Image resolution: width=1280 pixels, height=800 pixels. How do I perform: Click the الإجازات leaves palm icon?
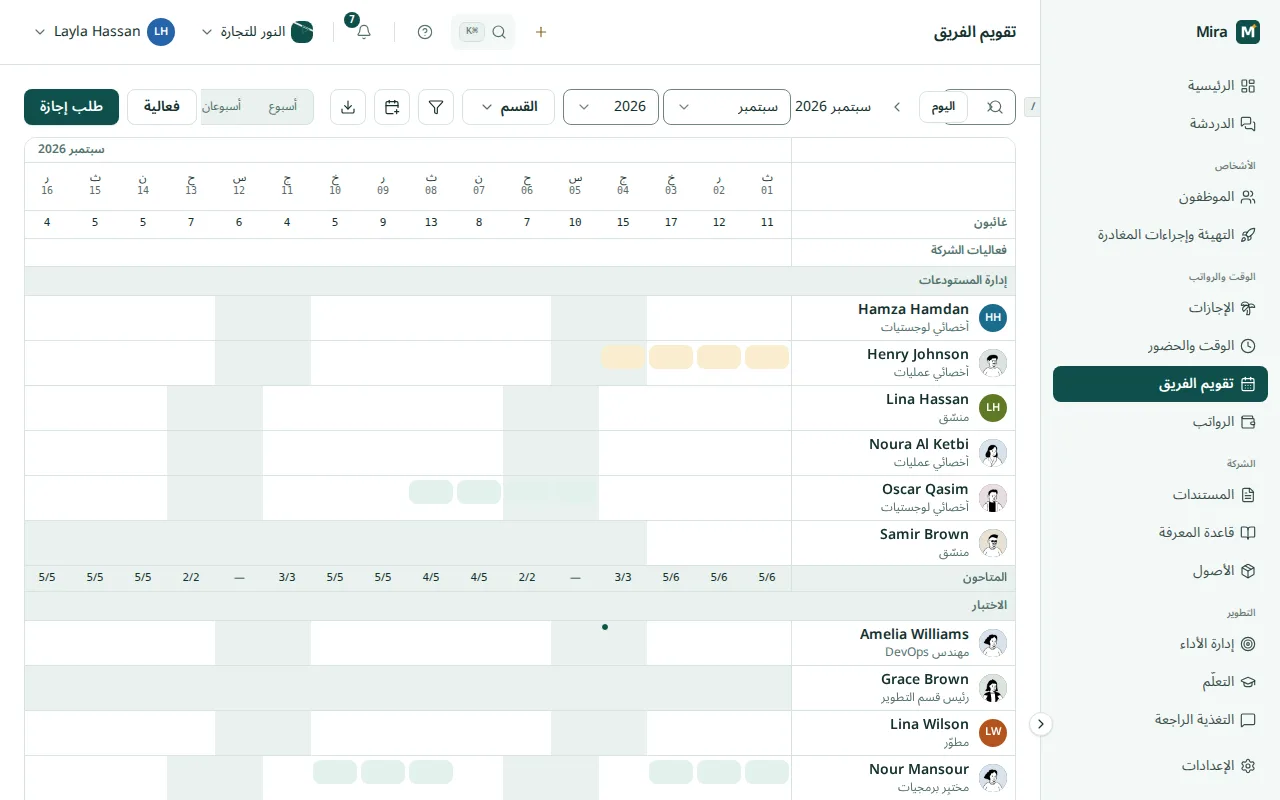tap(1247, 308)
